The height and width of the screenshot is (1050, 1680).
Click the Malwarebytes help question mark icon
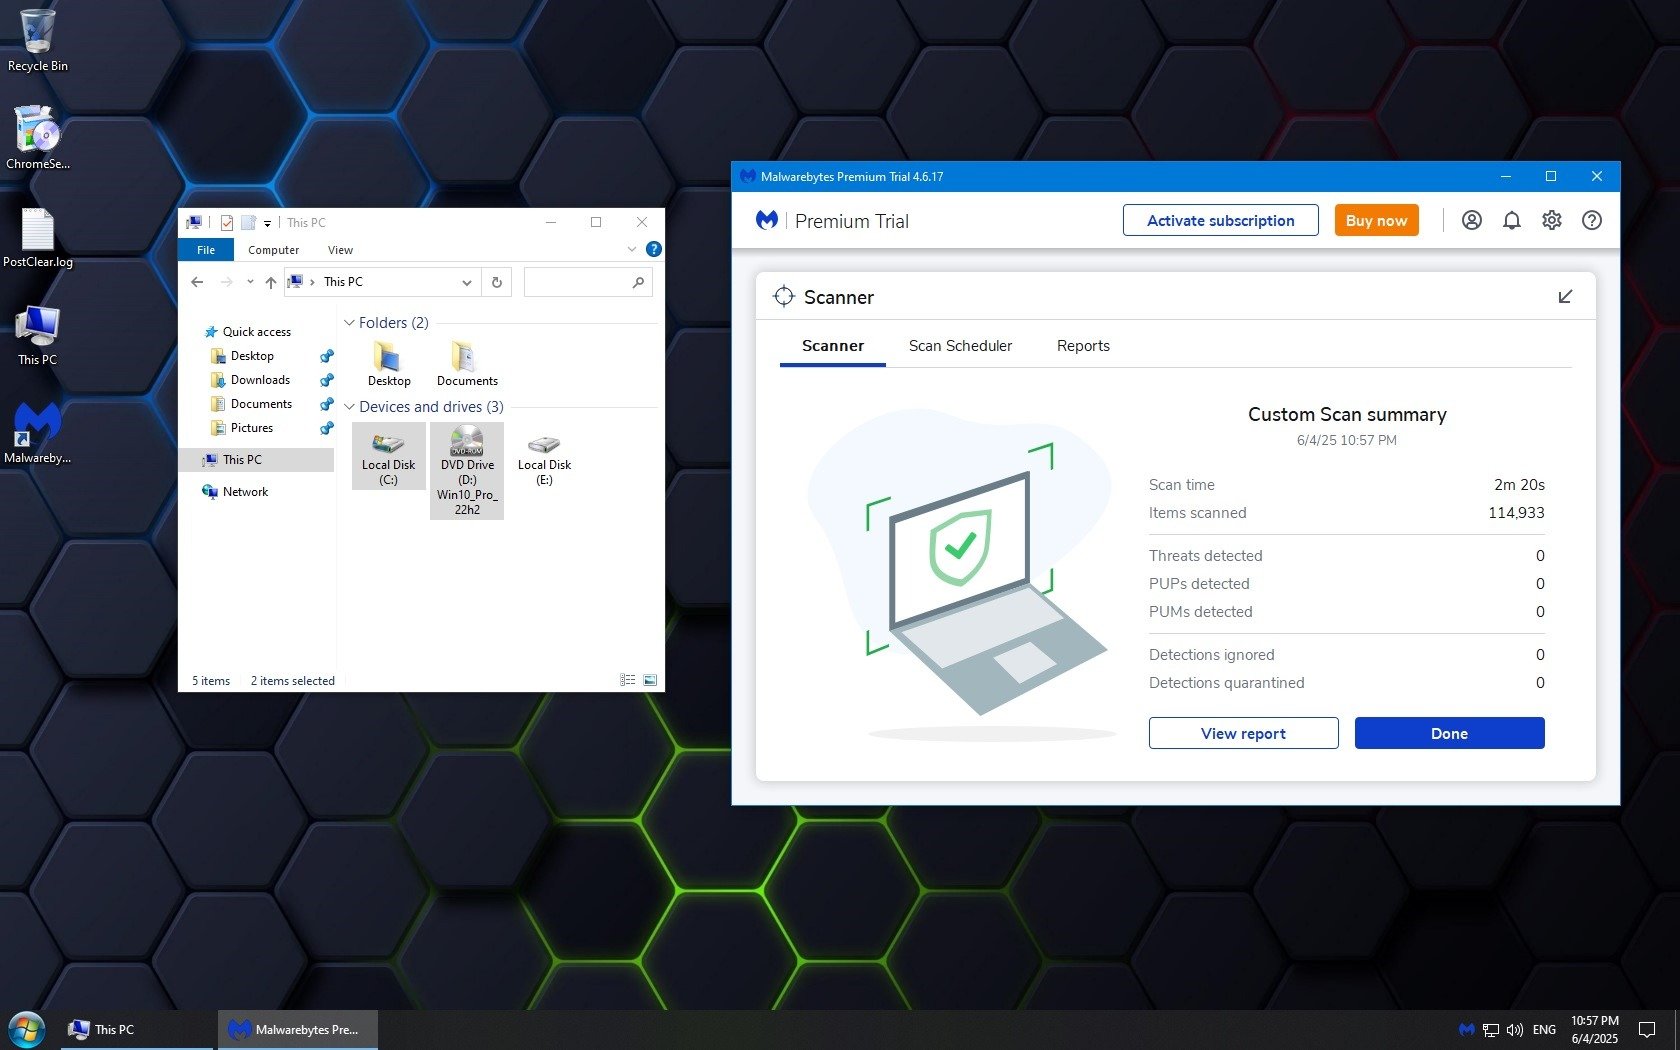[x=1591, y=221]
